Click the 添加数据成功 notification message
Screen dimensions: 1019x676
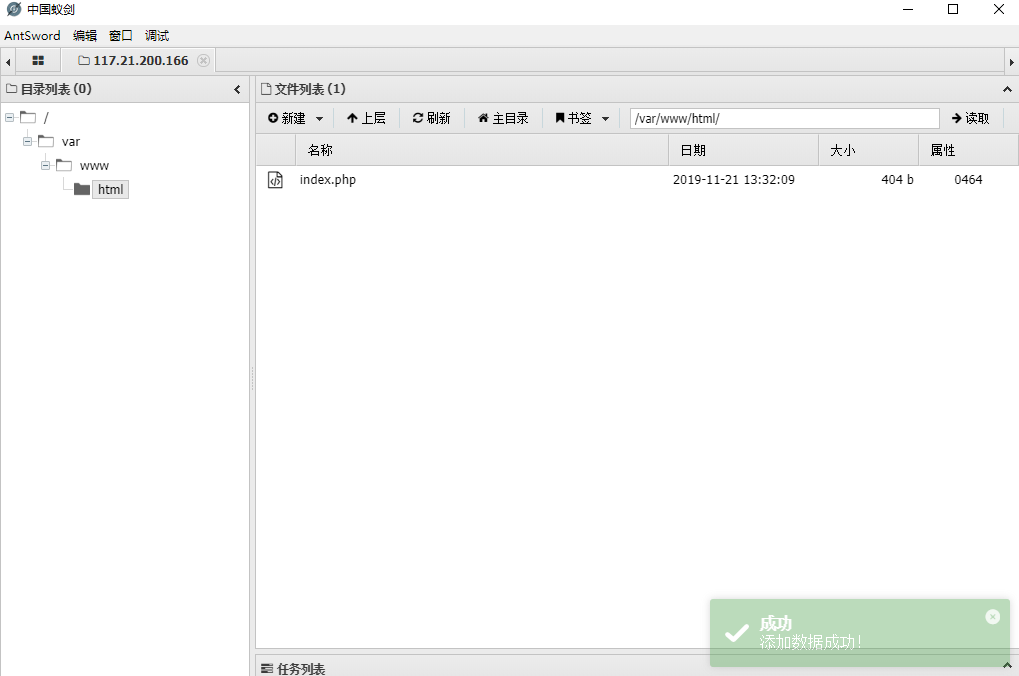coord(810,642)
